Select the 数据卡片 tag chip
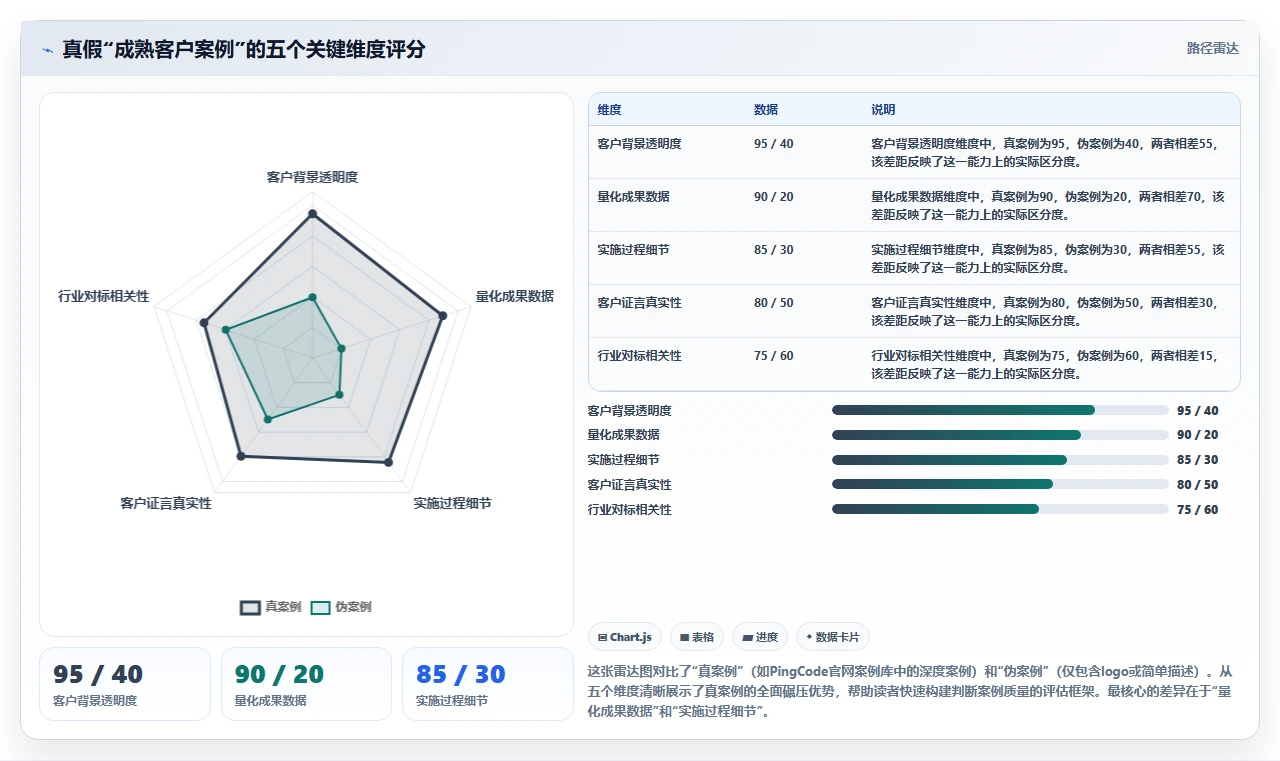The width and height of the screenshot is (1280, 761). 833,637
